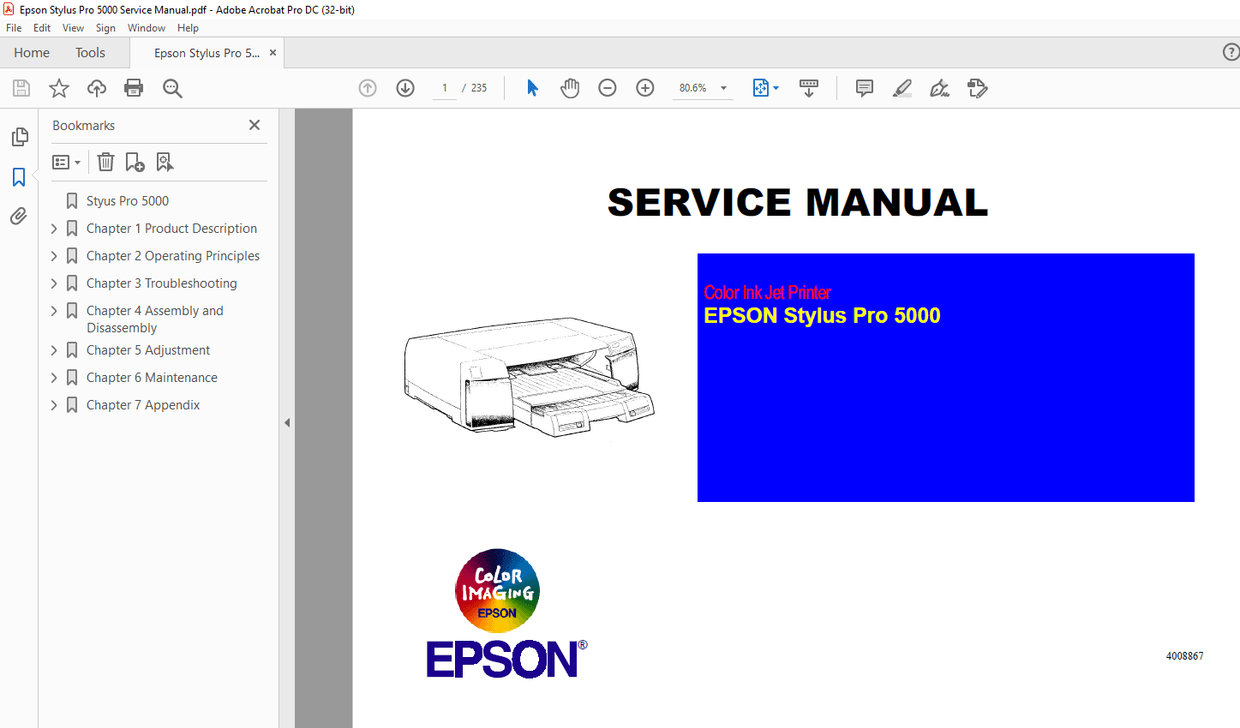Open the Attachments panel in left sidebar

[x=19, y=216]
